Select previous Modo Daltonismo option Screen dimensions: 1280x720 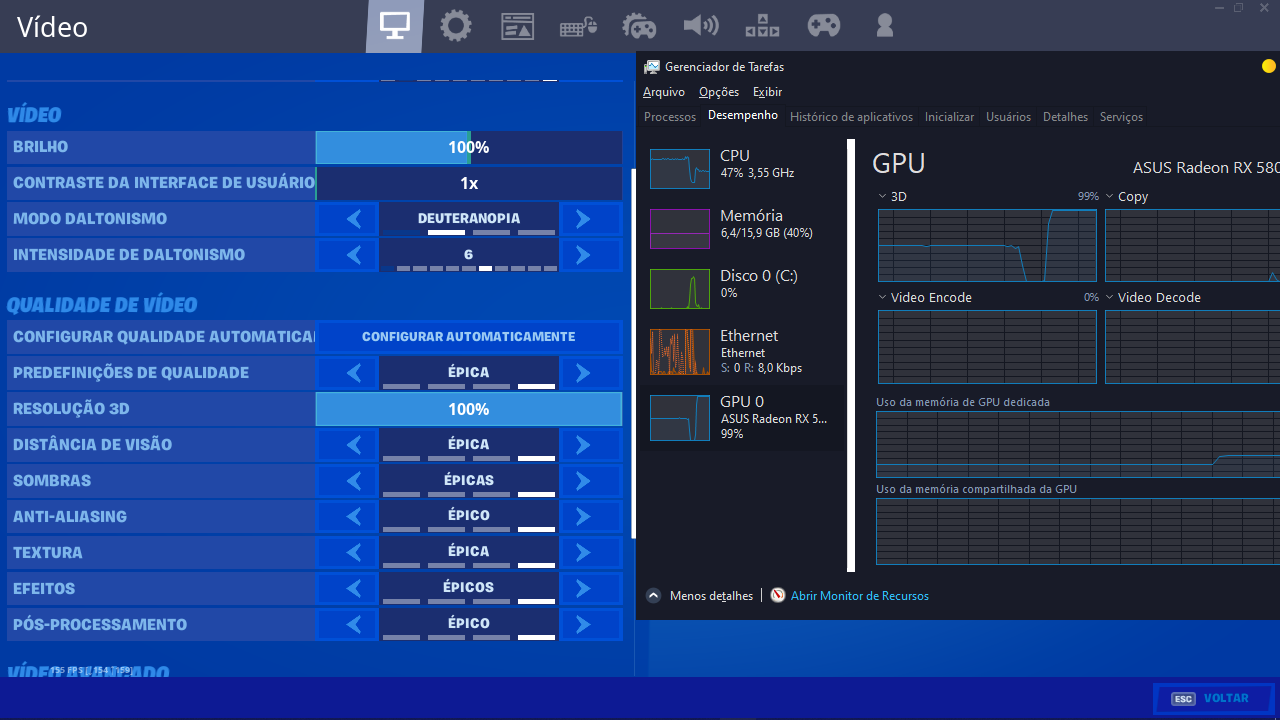(x=347, y=219)
